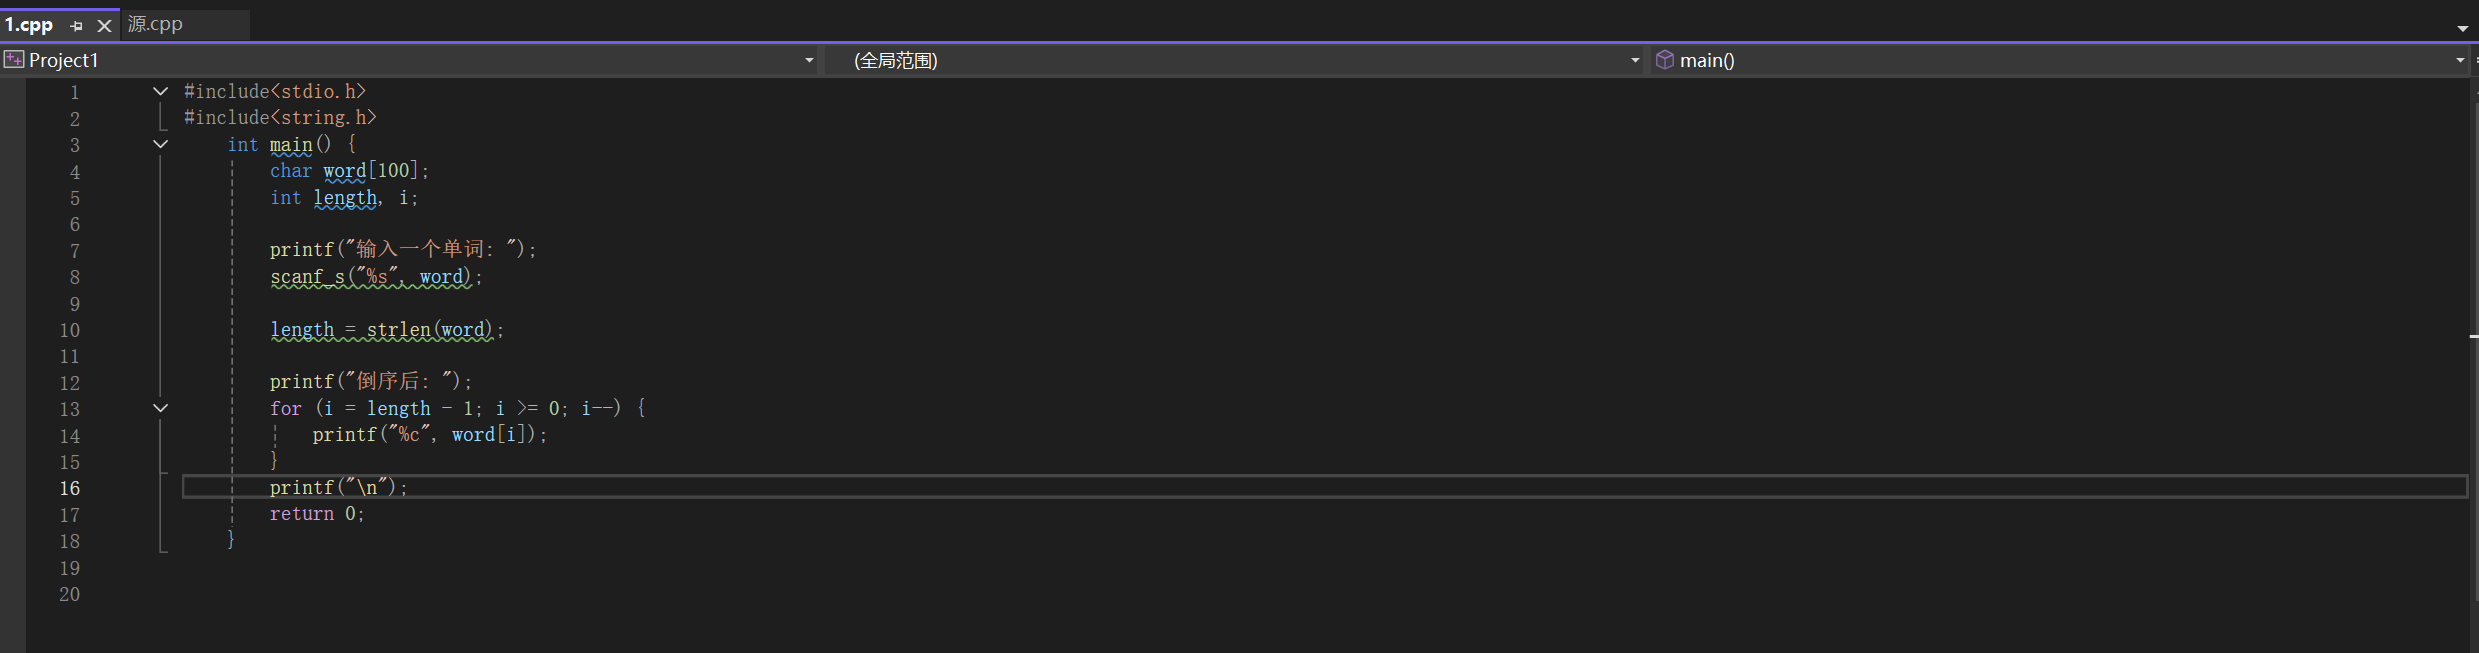This screenshot has width=2479, height=653.
Task: Open the document tab overflow arrow
Action: pos(2462,28)
